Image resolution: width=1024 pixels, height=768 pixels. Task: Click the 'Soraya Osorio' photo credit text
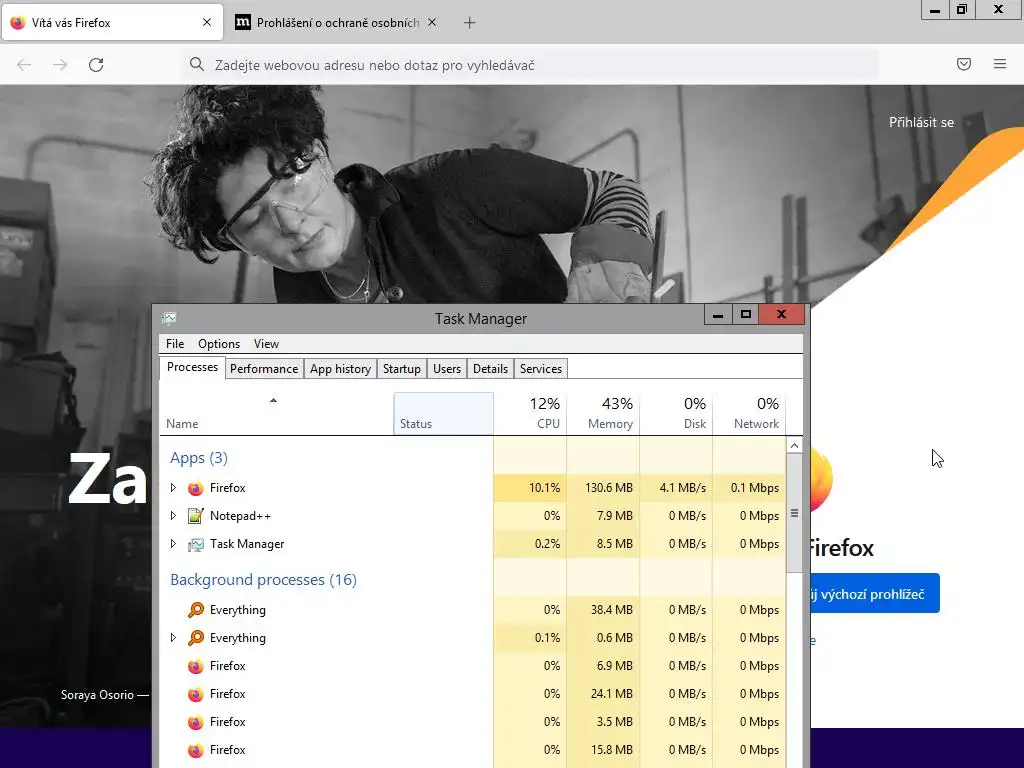pyautogui.click(x=97, y=695)
